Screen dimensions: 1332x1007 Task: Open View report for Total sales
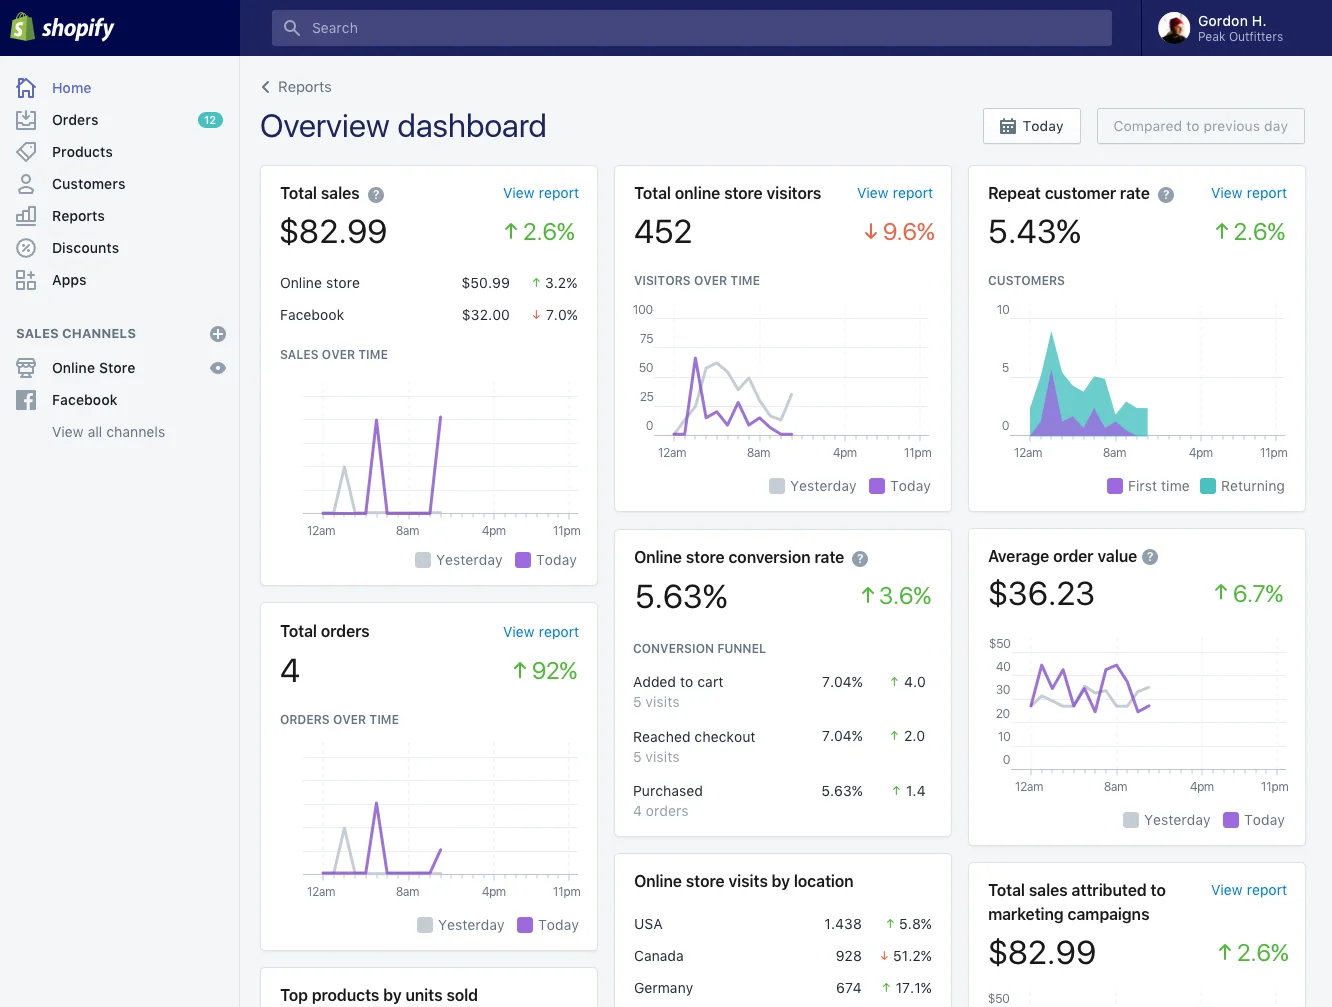tap(541, 193)
